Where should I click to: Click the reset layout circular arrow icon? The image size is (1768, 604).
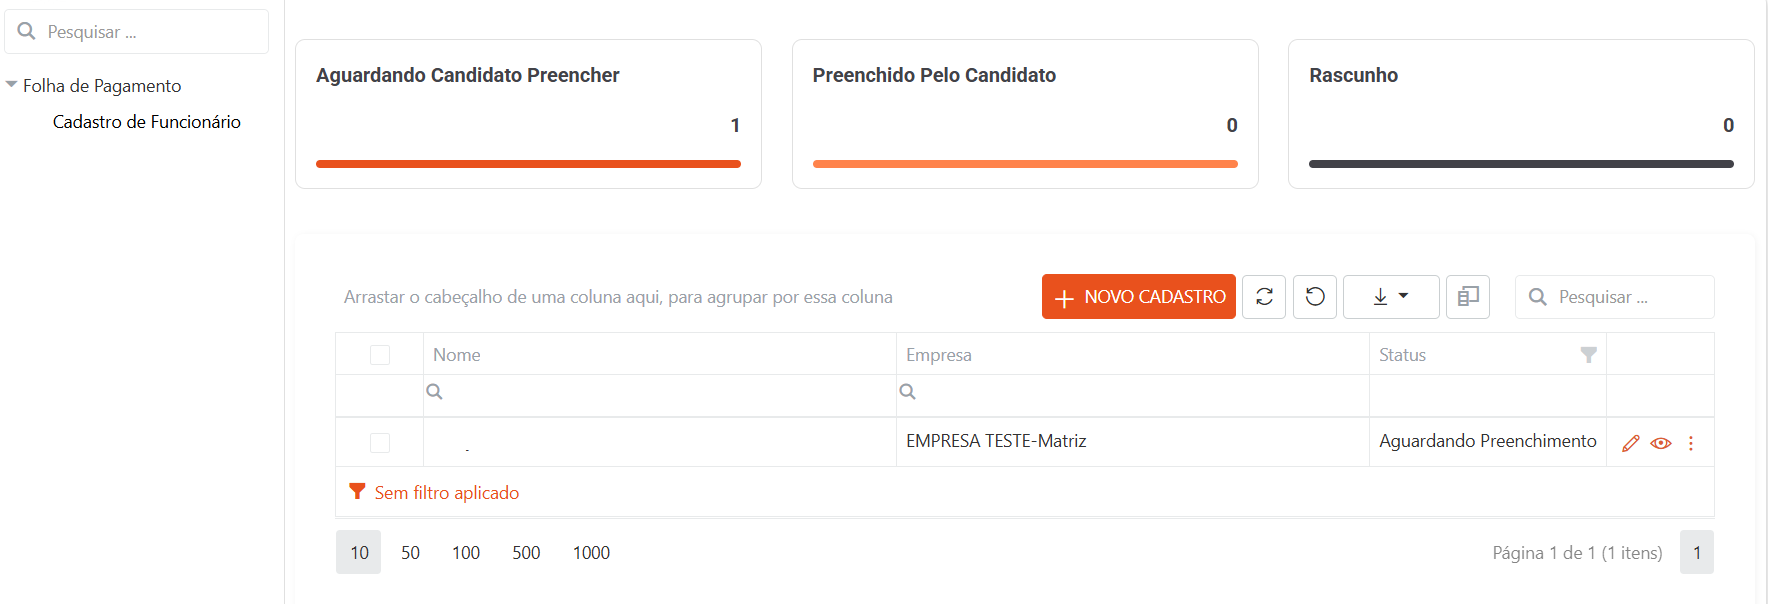point(1315,297)
